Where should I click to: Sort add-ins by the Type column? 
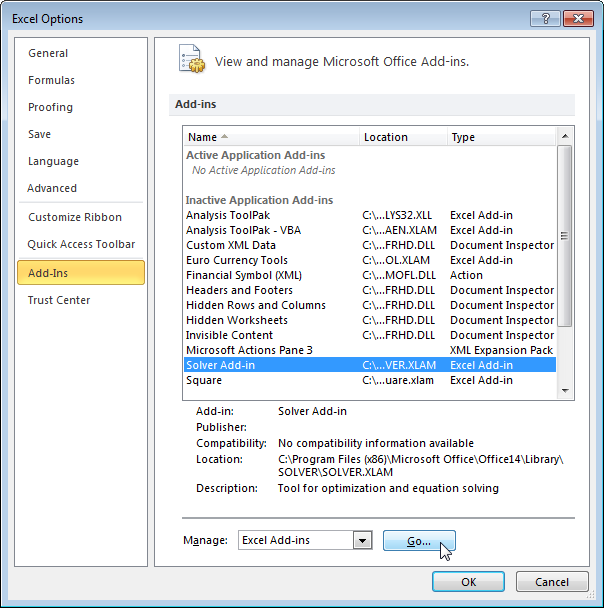point(502,137)
